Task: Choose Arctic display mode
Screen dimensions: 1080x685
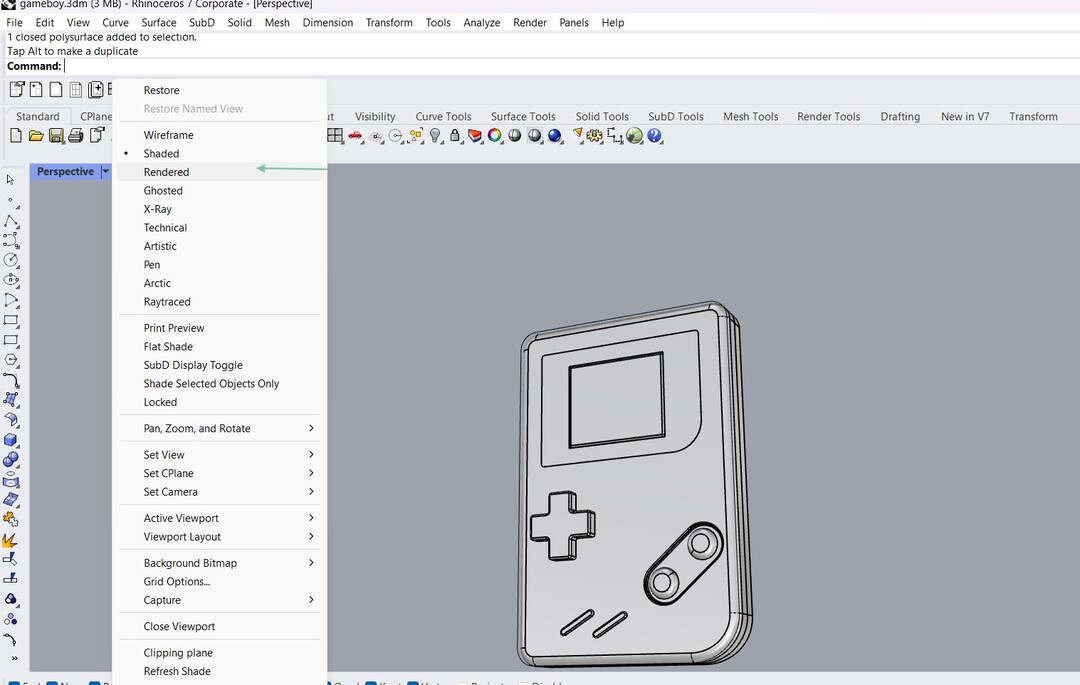Action: (157, 283)
